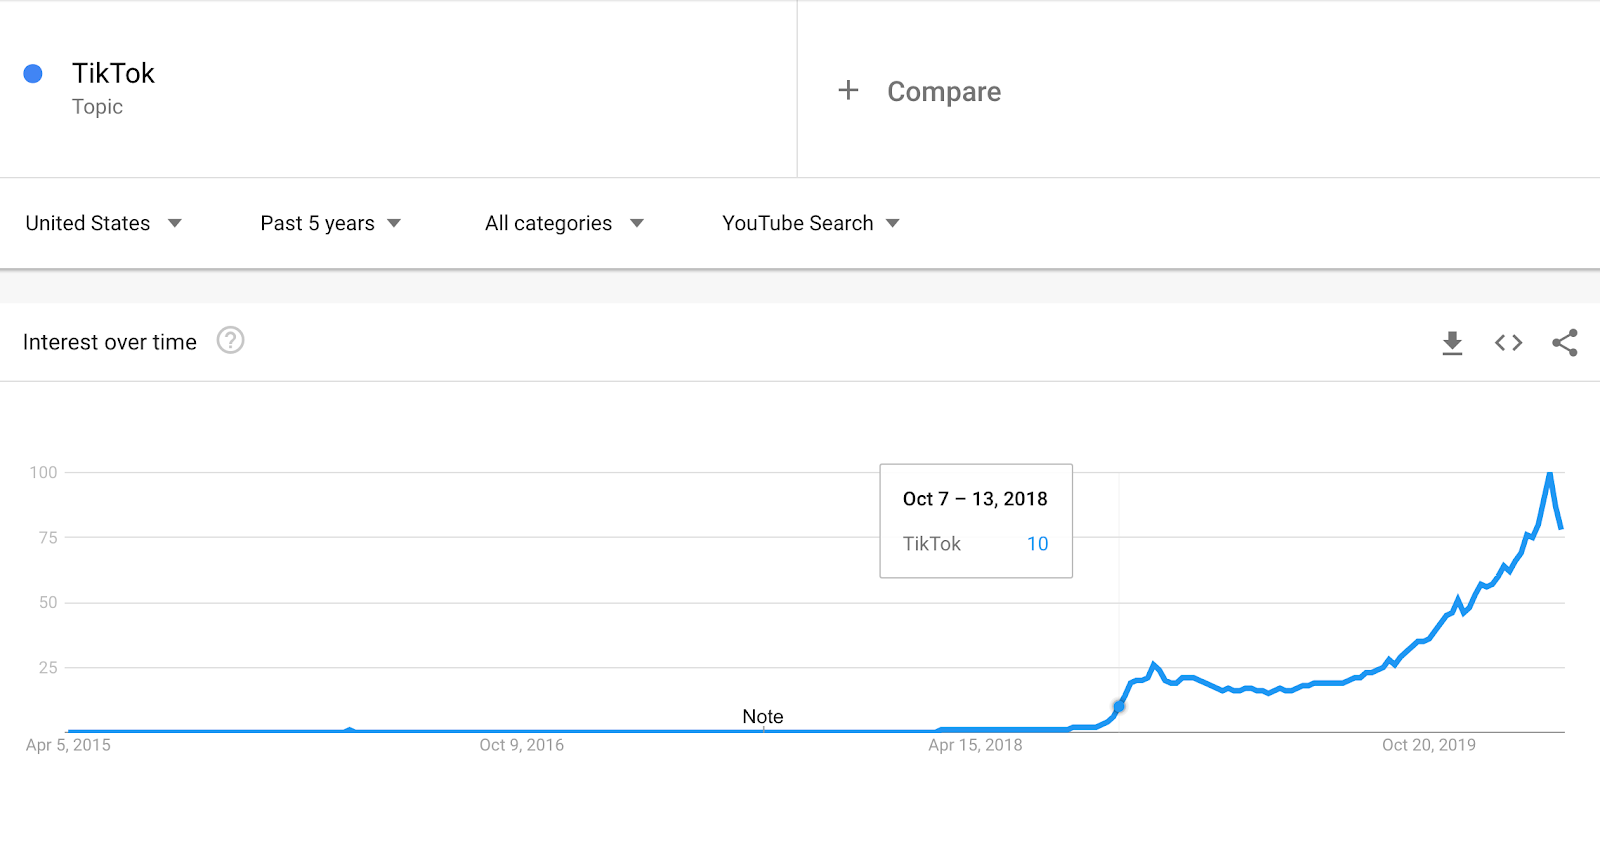Open the Past 5 years dropdown
Image resolution: width=1600 pixels, height=851 pixels.
click(x=331, y=223)
